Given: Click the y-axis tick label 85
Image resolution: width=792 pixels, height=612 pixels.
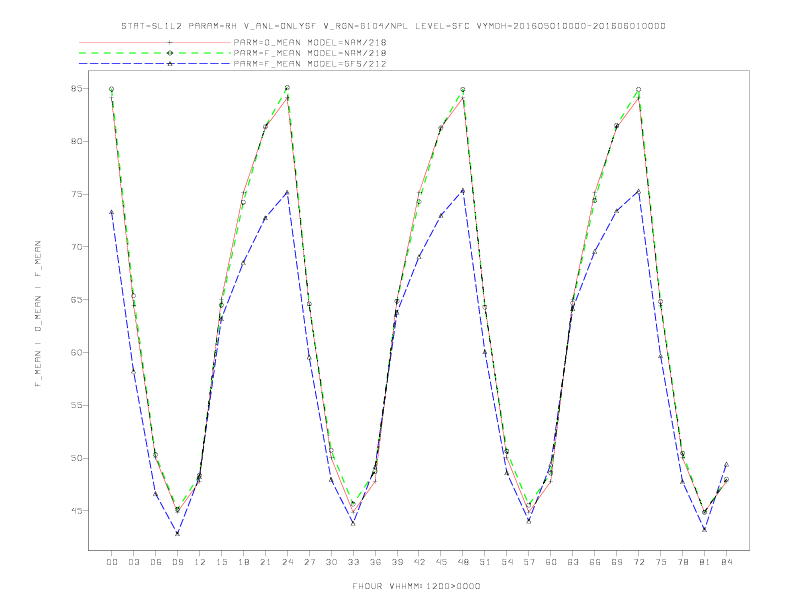Looking at the screenshot, I should pos(77,88).
